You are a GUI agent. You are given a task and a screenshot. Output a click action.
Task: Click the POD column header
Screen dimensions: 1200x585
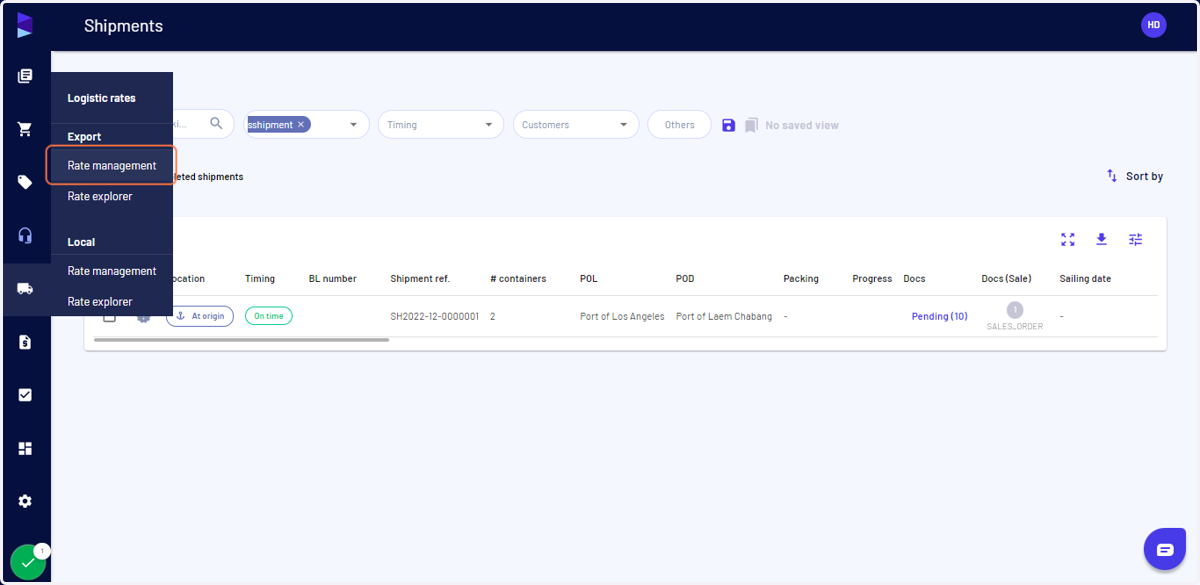tap(685, 278)
